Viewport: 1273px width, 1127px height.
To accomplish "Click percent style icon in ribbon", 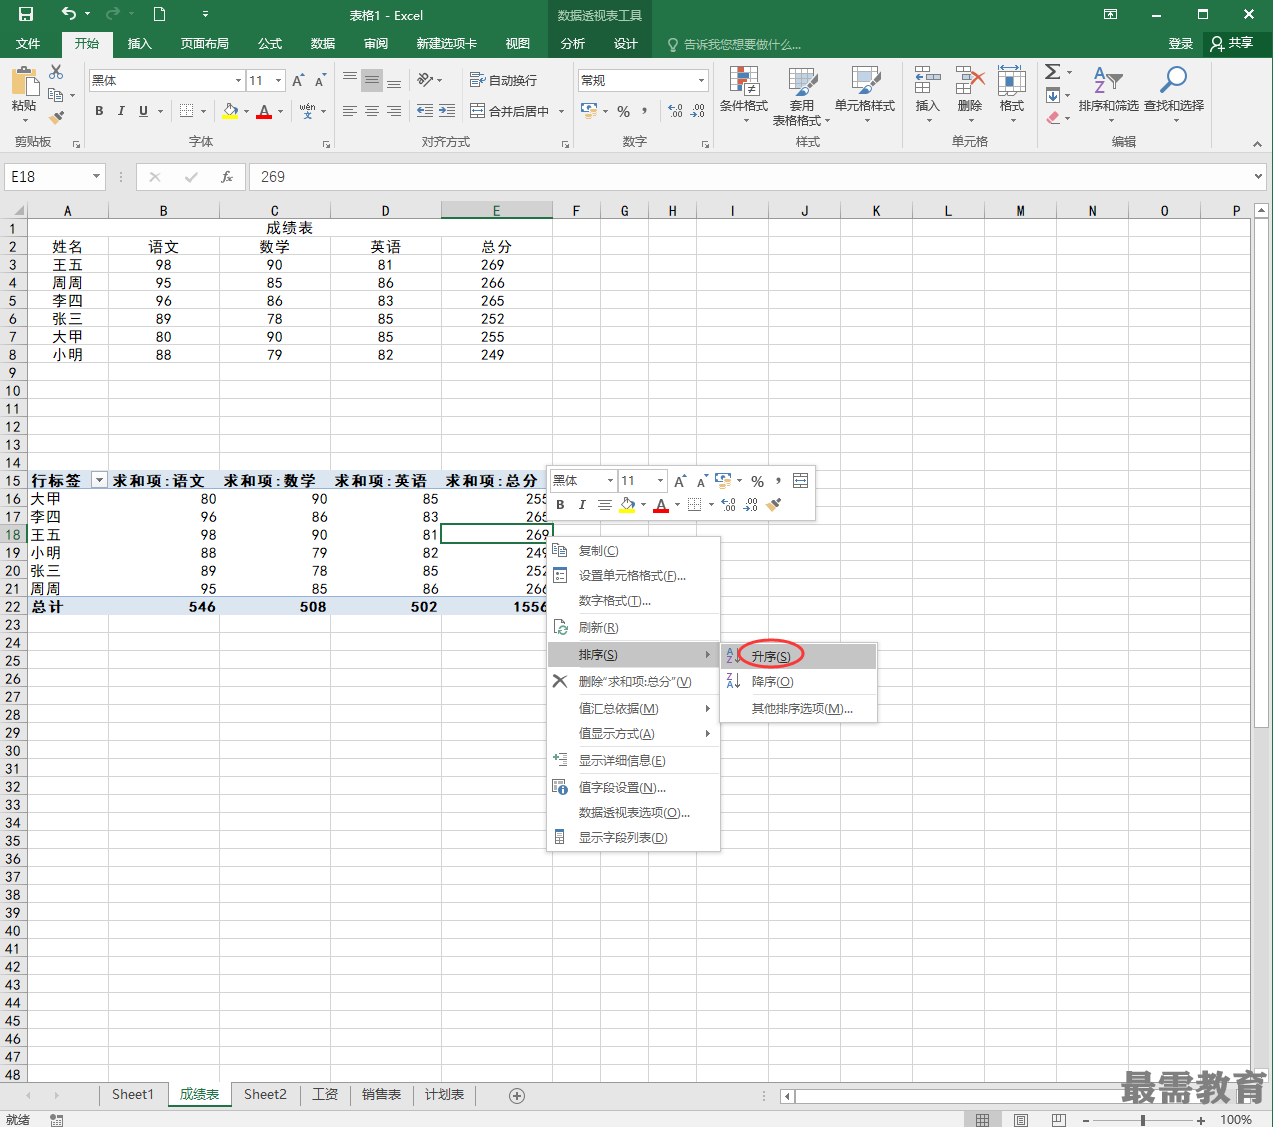I will tap(623, 111).
